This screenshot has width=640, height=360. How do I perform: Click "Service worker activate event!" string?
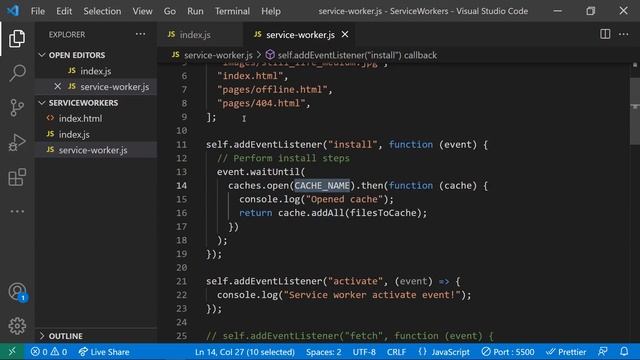[x=372, y=295]
